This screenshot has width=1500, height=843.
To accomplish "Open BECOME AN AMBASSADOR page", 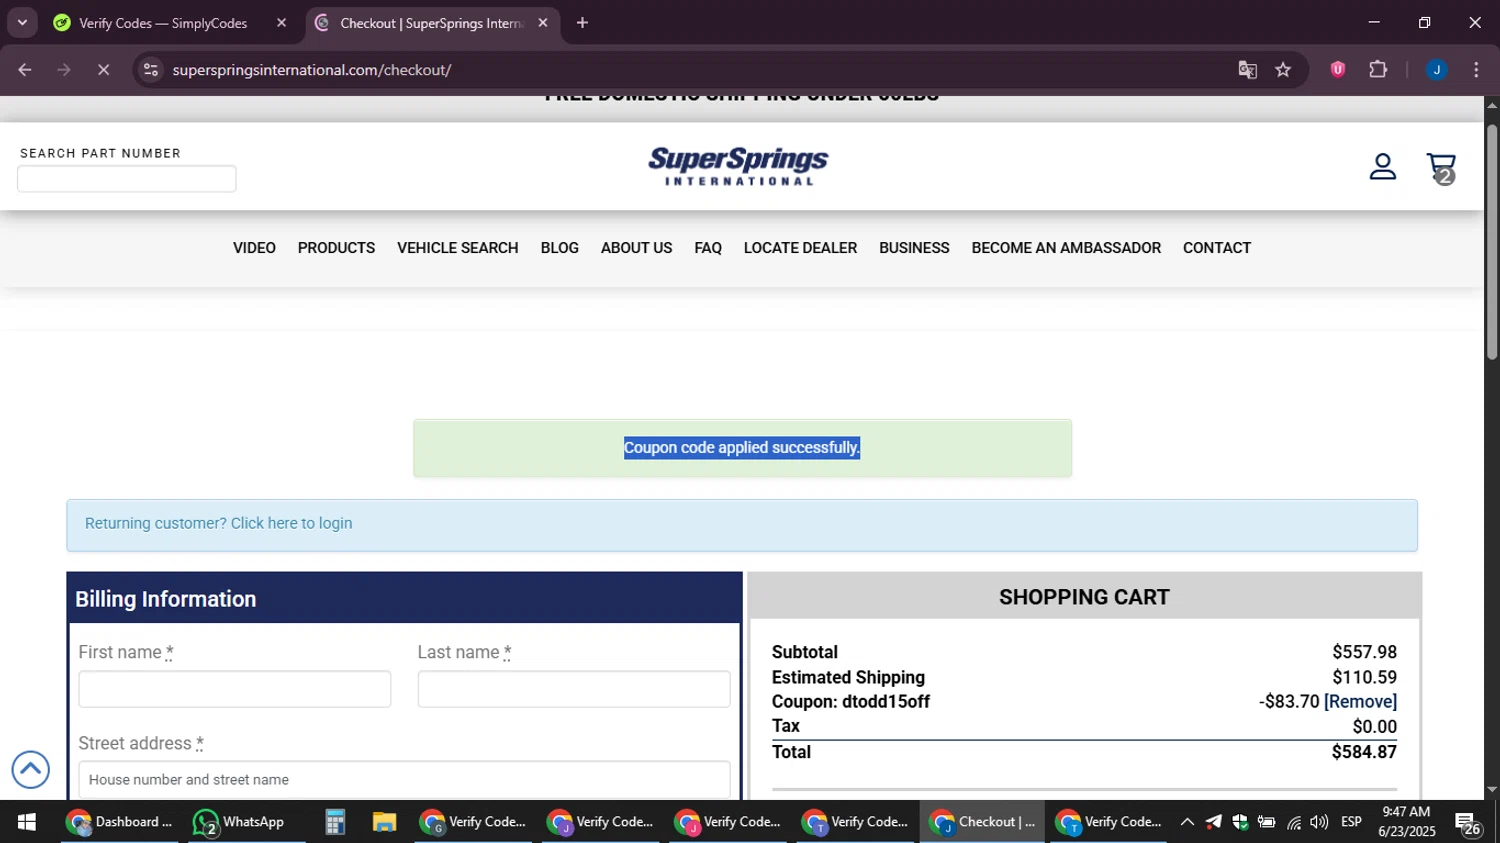I will coord(1066,248).
